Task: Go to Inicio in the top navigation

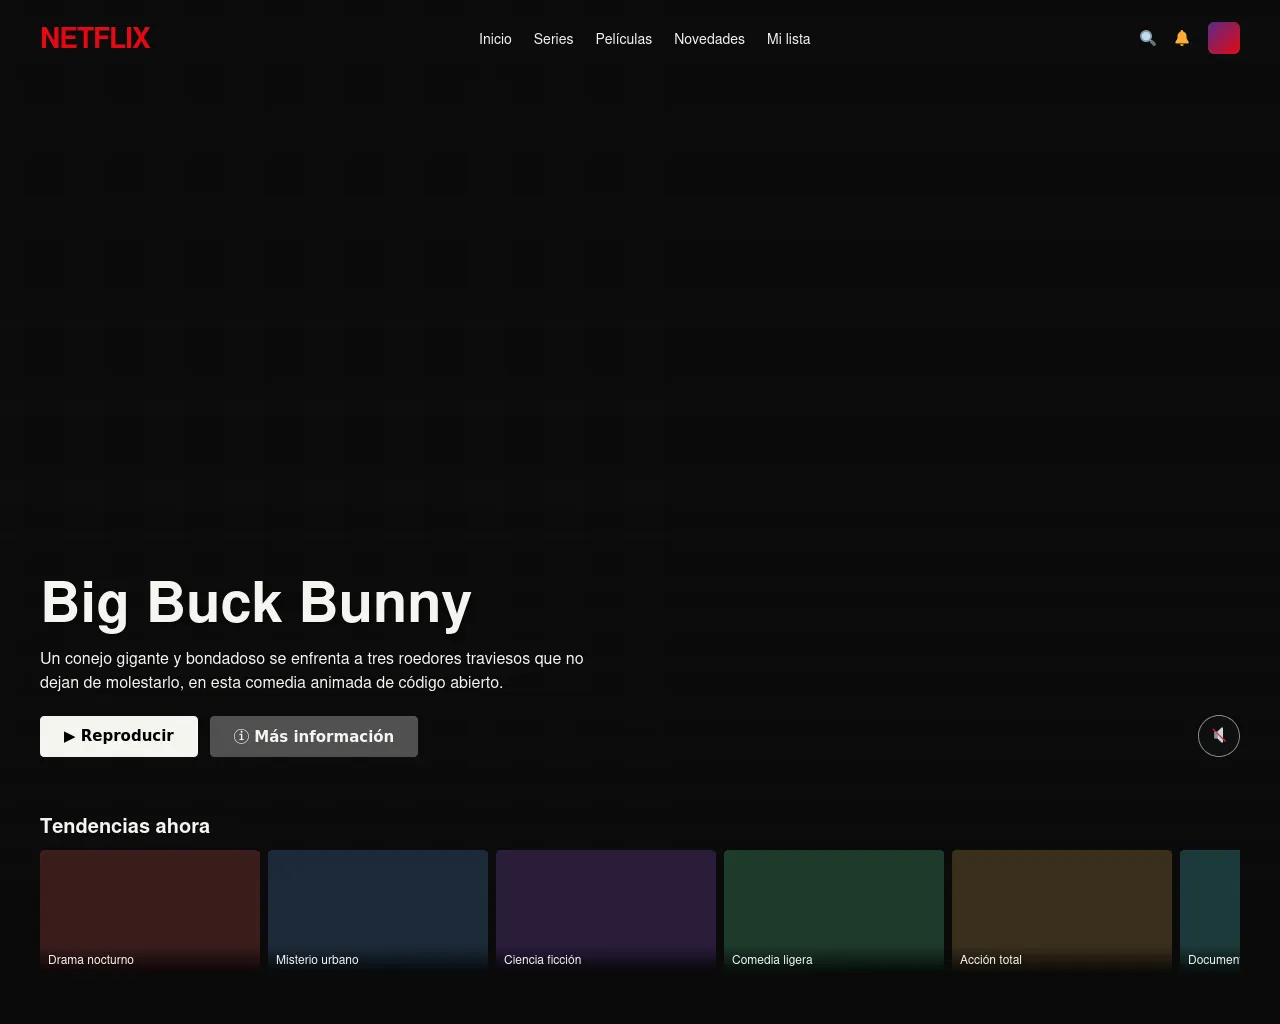Action: [495, 39]
